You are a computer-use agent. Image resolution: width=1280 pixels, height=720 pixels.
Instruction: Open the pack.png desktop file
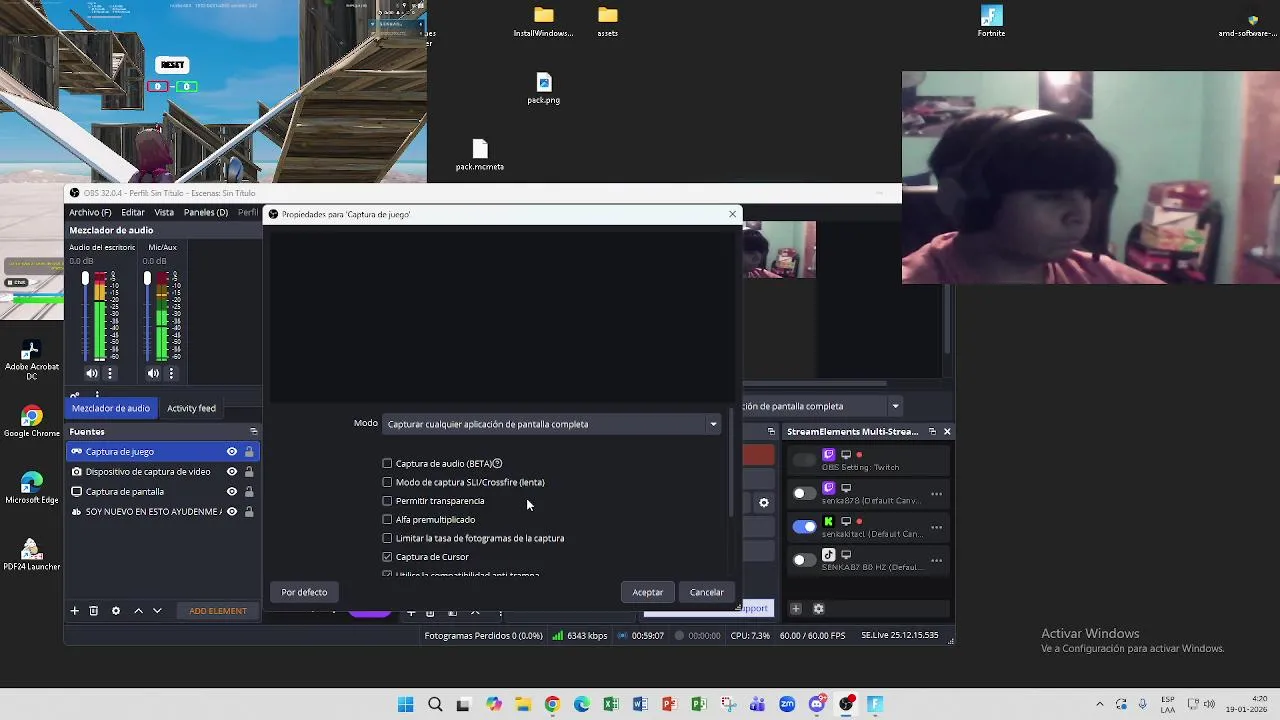[543, 88]
